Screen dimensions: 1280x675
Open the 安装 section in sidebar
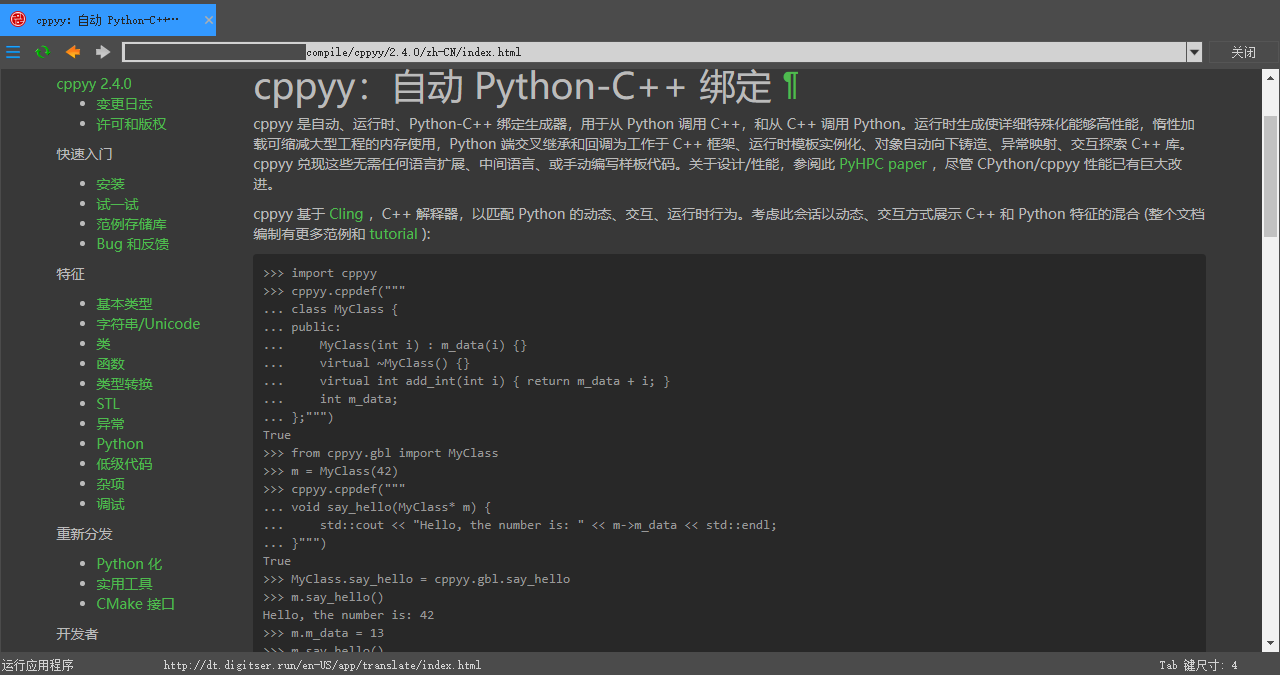[110, 183]
